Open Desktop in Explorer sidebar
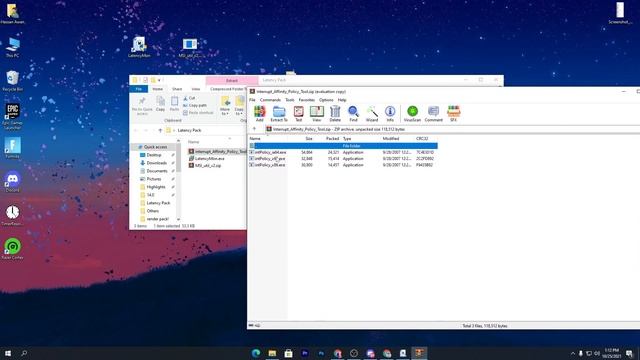This screenshot has width=640, height=360. point(153,155)
